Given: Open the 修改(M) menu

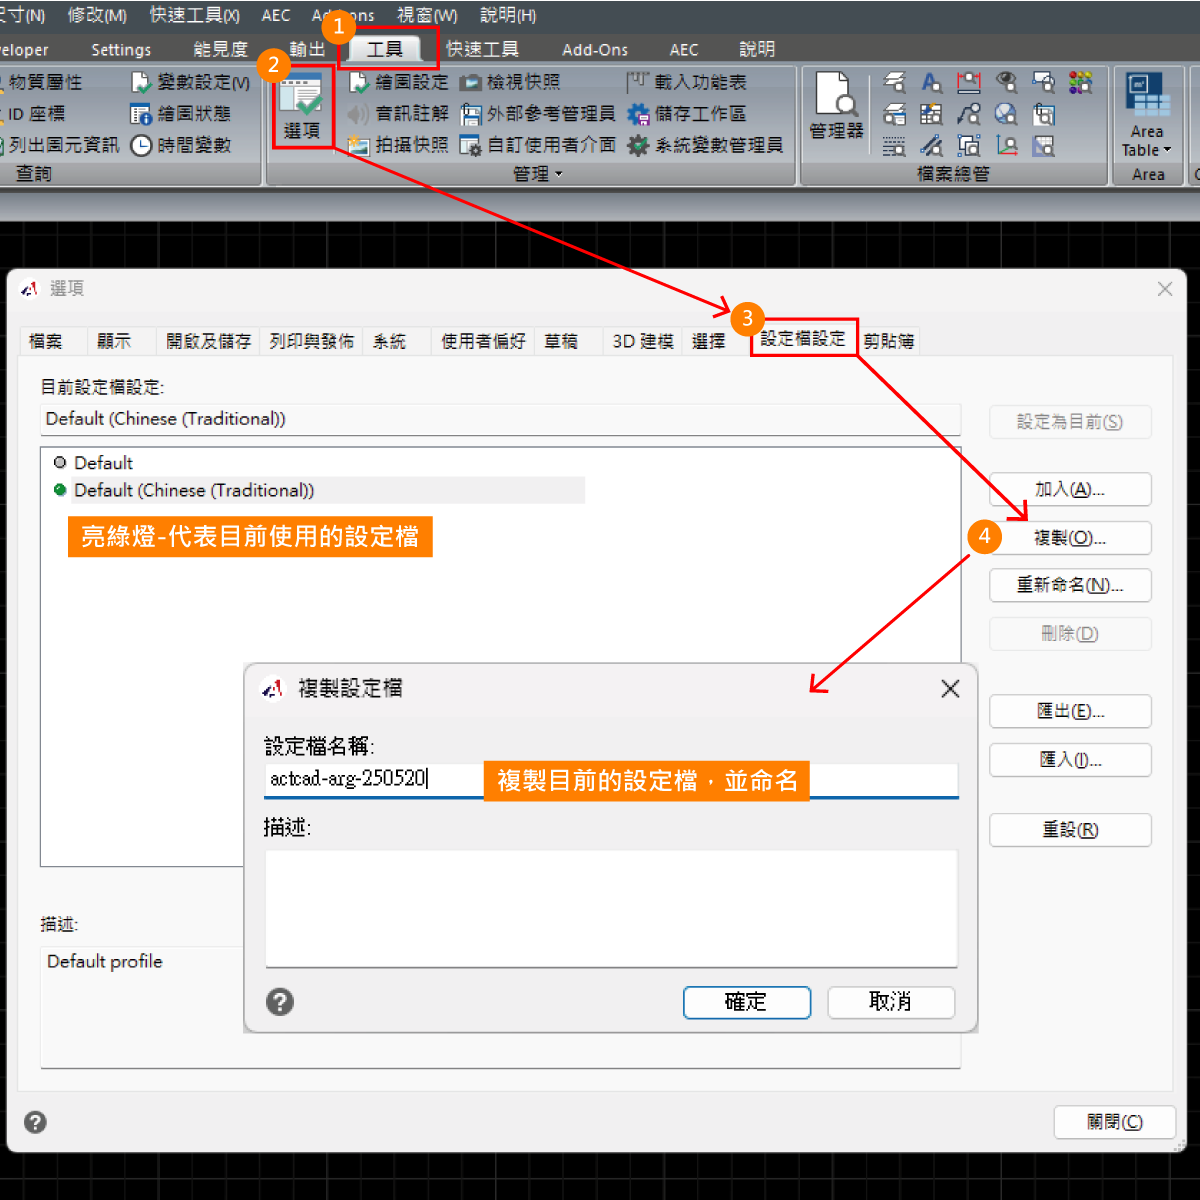Looking at the screenshot, I should pyautogui.click(x=97, y=15).
